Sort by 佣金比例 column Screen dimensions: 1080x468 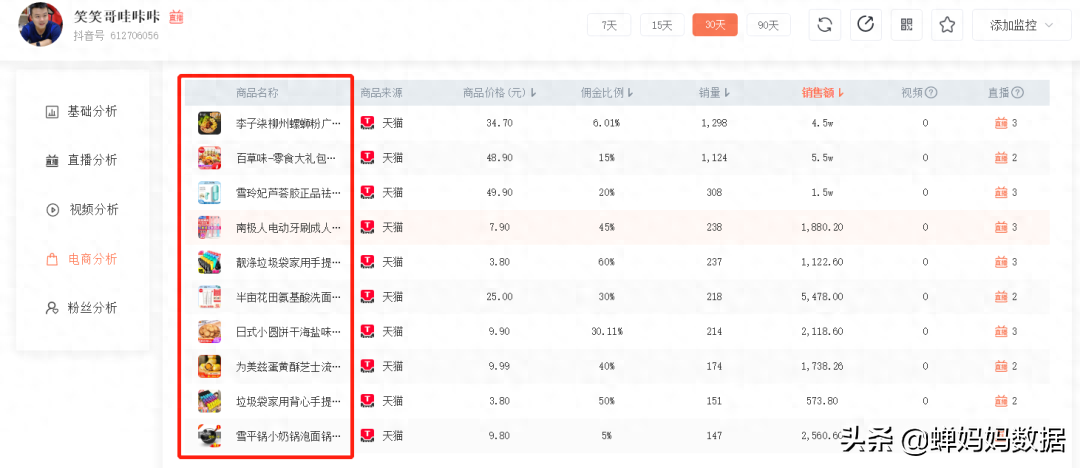pyautogui.click(x=607, y=92)
